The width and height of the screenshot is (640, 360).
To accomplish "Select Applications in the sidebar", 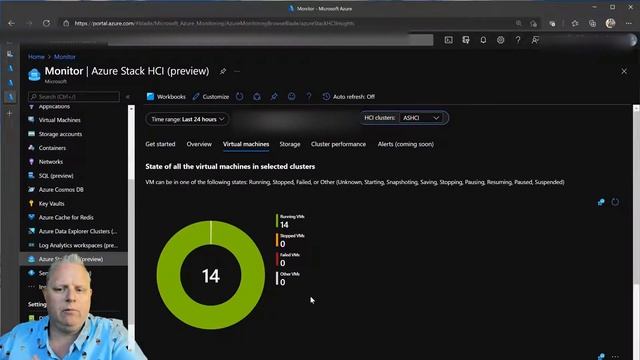I will (x=54, y=107).
